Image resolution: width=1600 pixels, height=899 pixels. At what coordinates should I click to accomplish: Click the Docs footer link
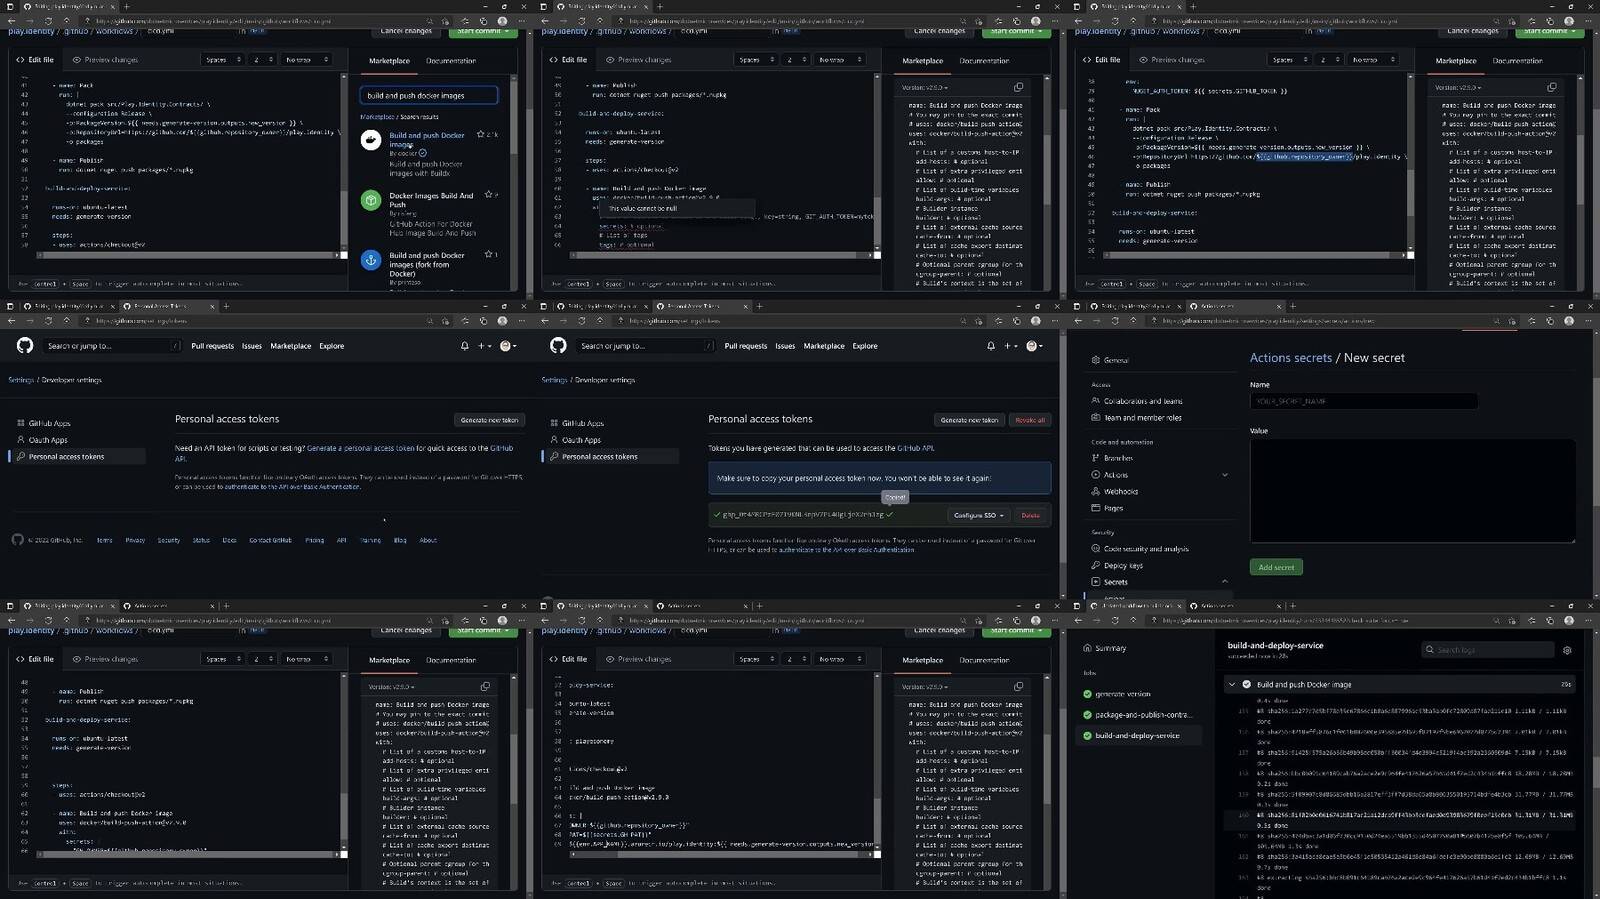click(x=229, y=540)
